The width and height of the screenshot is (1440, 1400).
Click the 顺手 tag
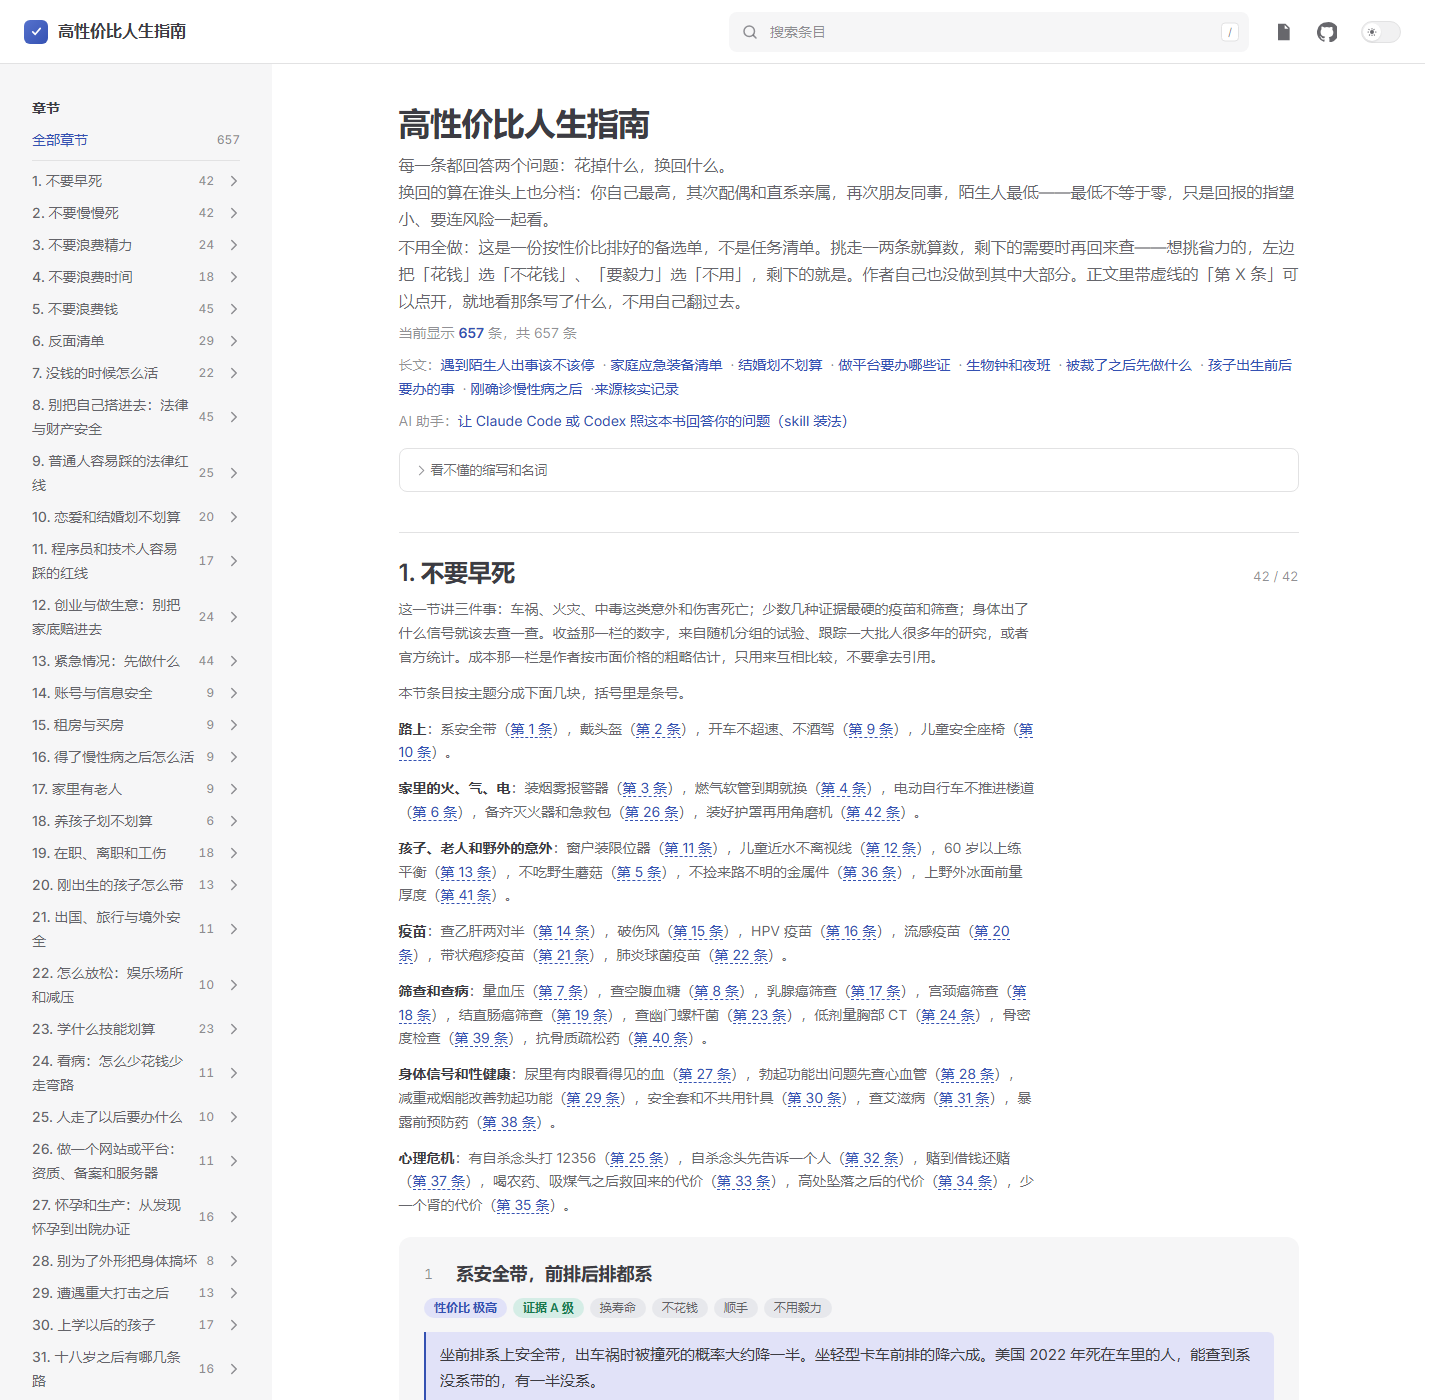click(736, 1308)
